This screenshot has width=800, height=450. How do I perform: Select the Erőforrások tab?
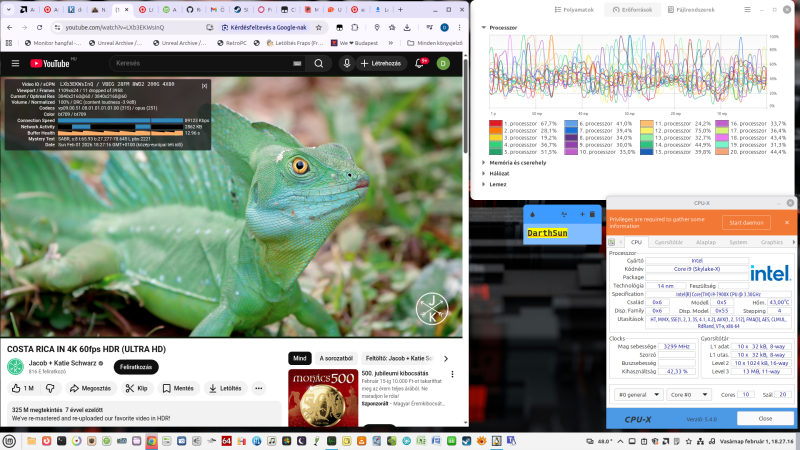(632, 10)
